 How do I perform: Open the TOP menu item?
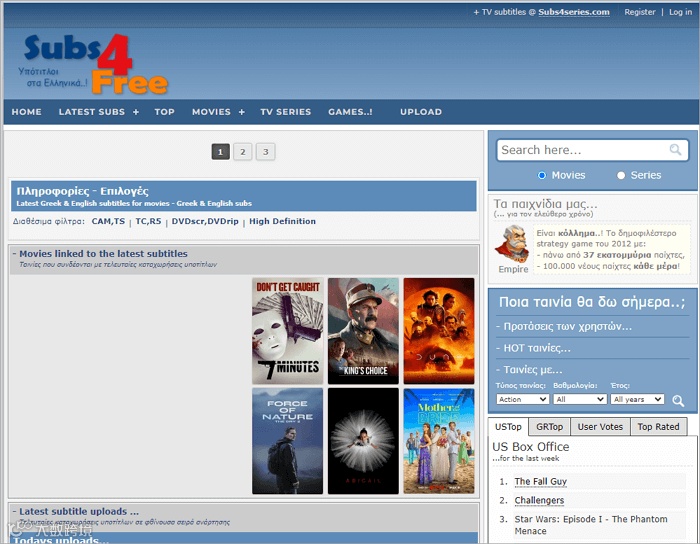(164, 112)
